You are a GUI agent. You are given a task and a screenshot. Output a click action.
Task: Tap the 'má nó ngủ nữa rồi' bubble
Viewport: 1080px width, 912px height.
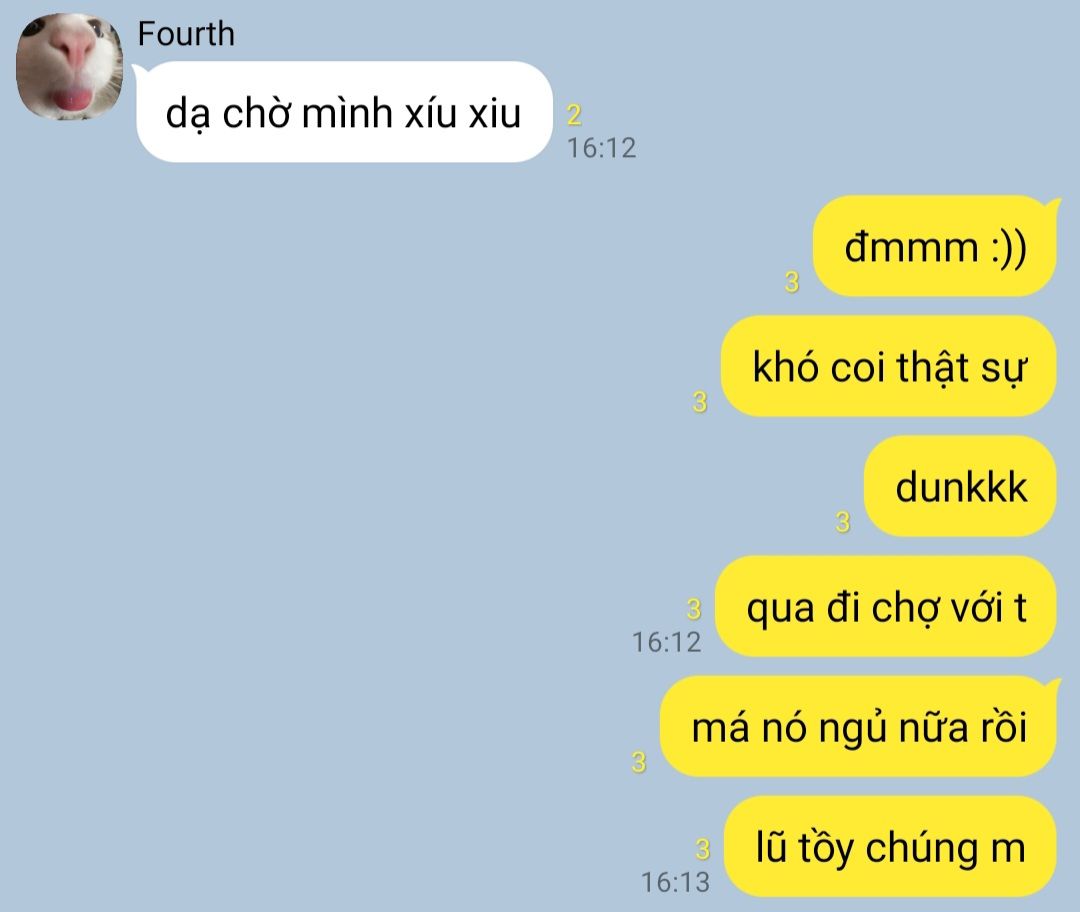coord(858,727)
